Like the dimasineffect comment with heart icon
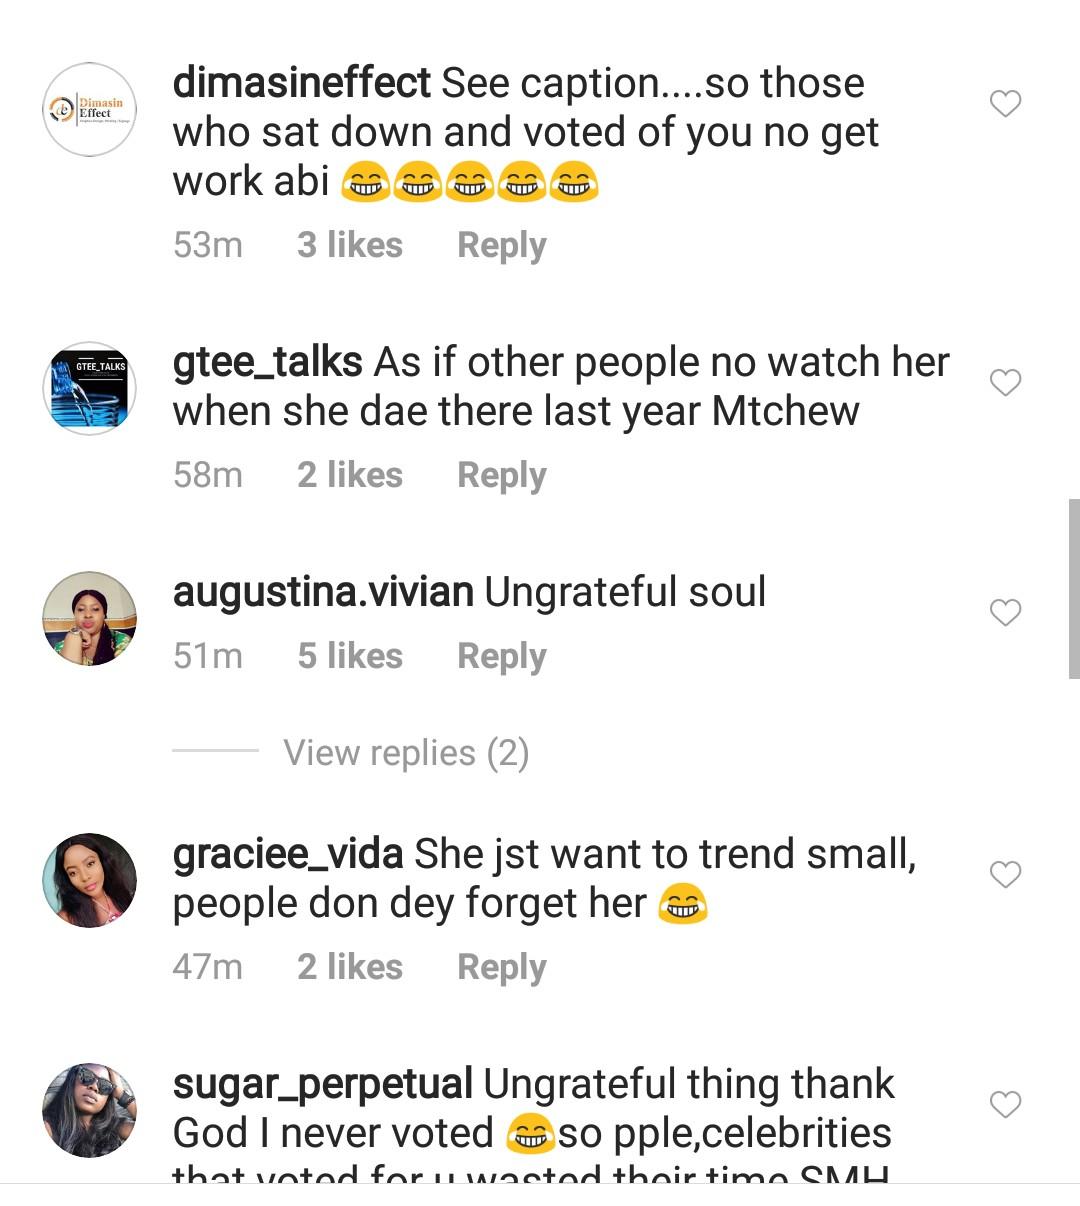Viewport: 1080px width, 1206px height. coord(1005,104)
